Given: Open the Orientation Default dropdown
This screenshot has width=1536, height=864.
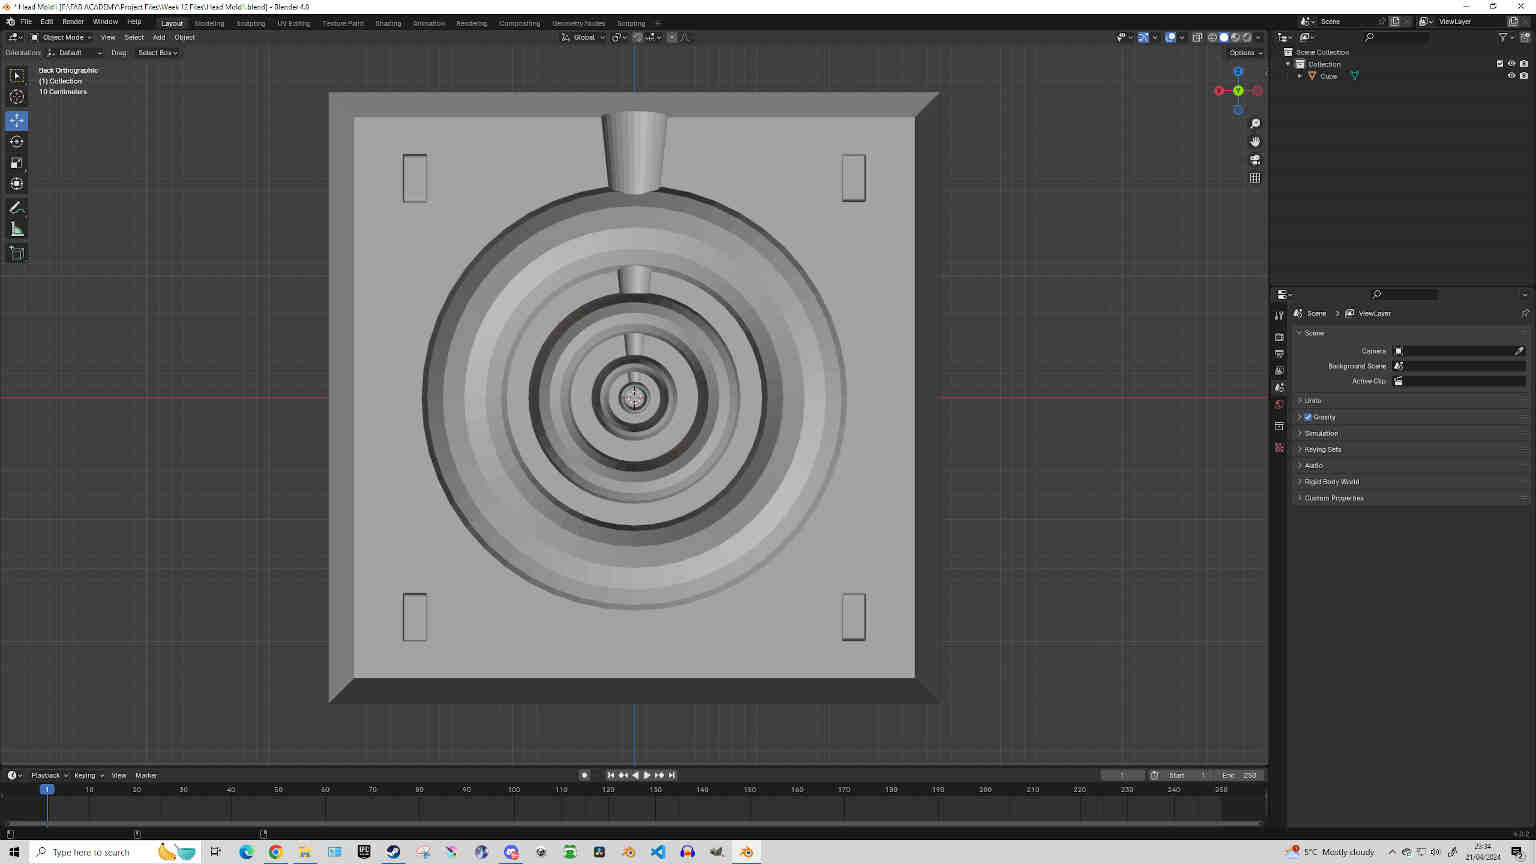Looking at the screenshot, I should 74,52.
